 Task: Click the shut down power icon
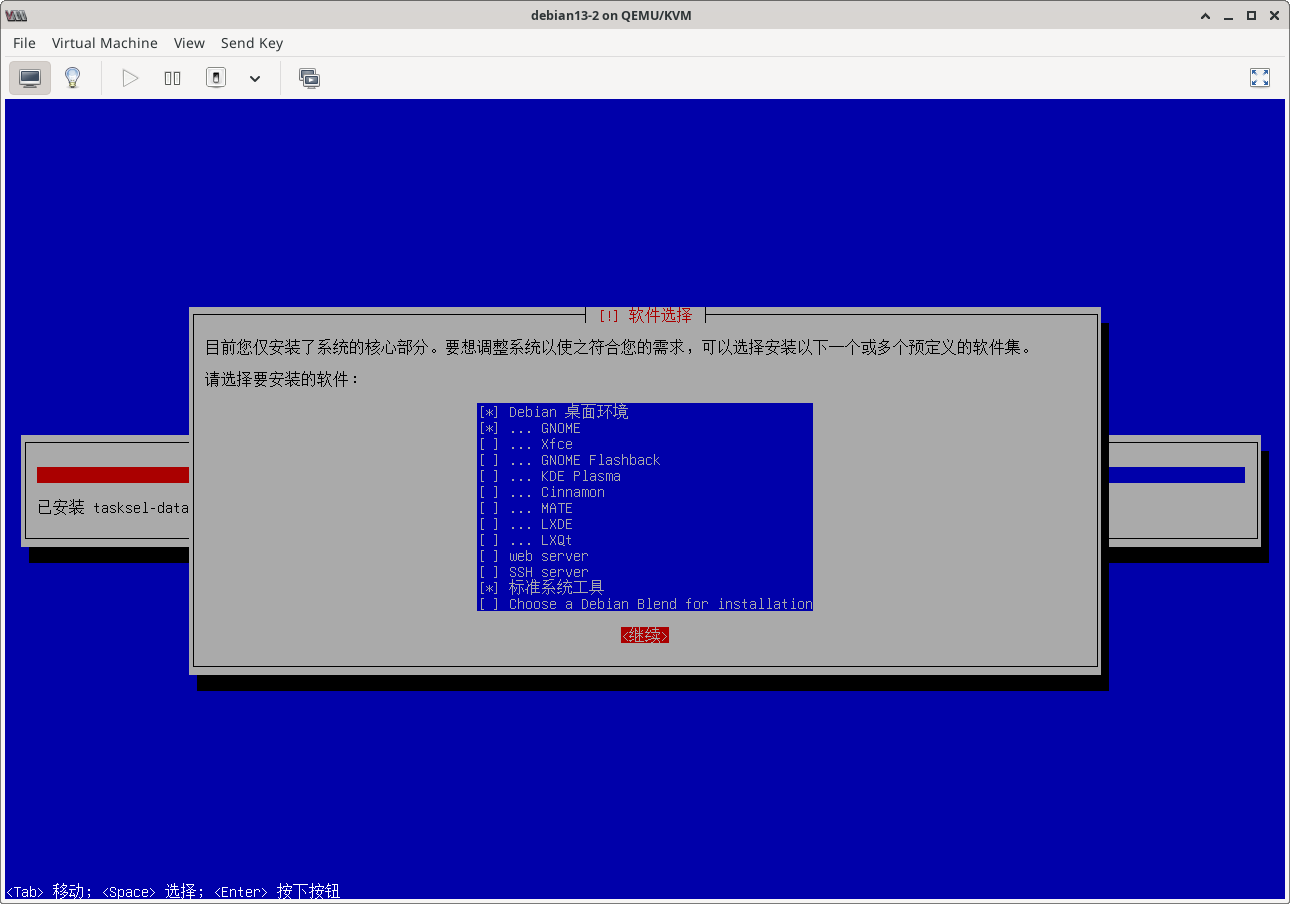pyautogui.click(x=216, y=78)
